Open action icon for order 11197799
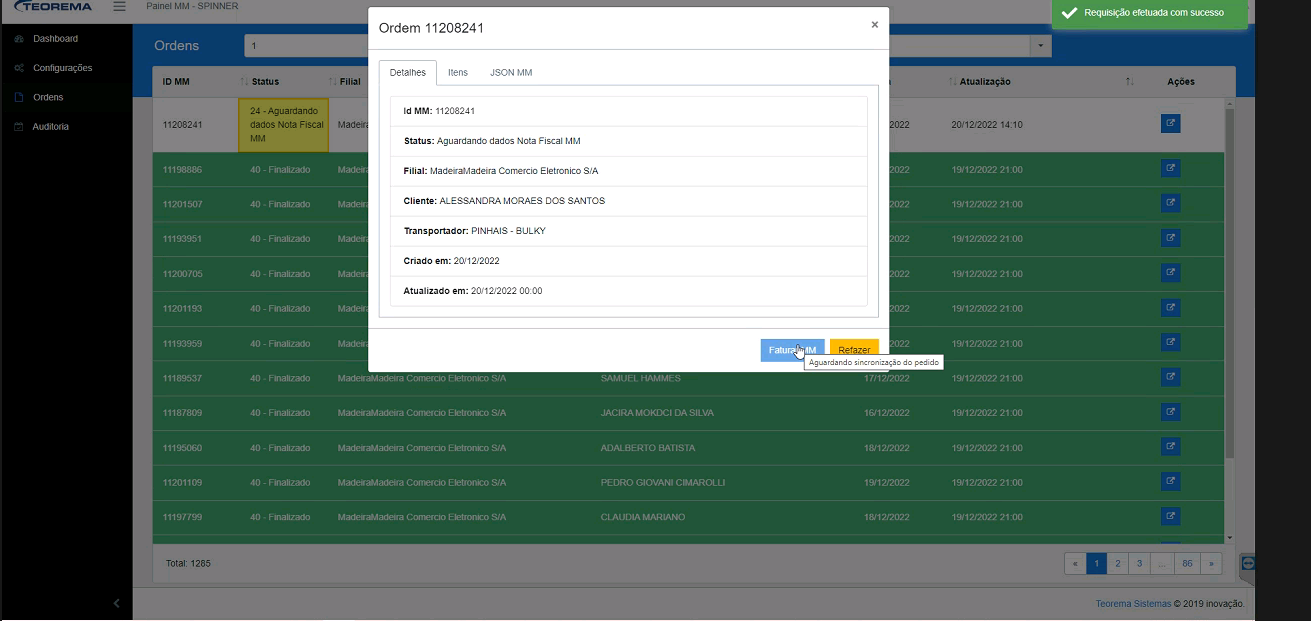The image size is (1311, 621). [x=1170, y=517]
